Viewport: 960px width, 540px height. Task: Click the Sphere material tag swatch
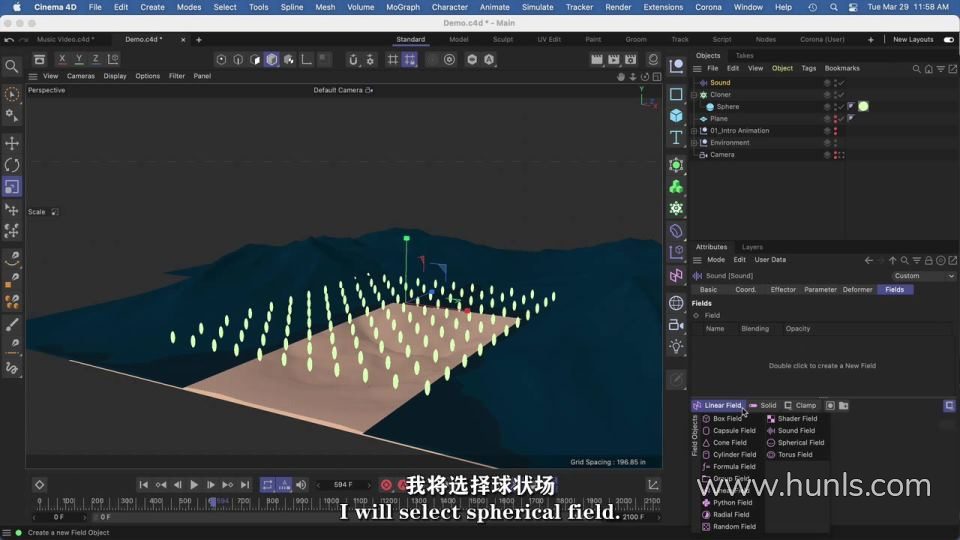click(863, 107)
